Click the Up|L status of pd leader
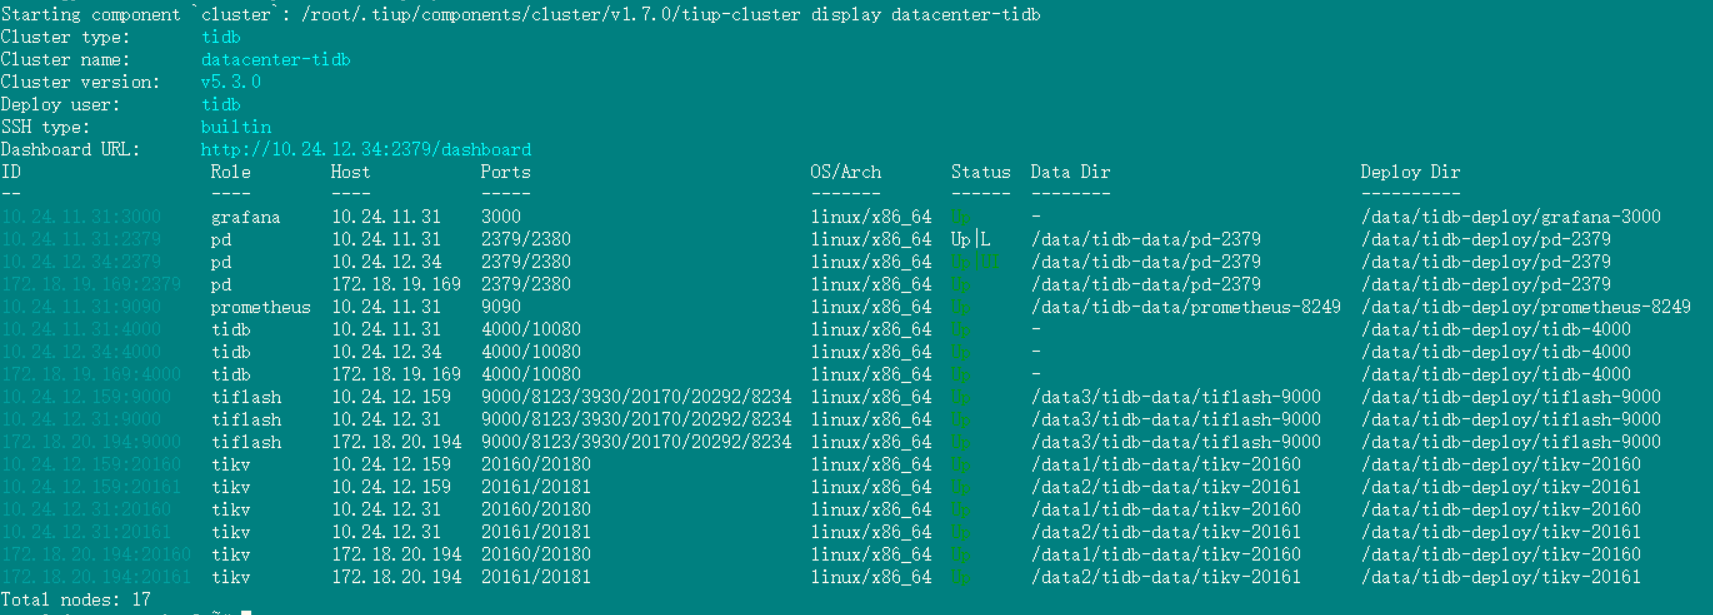The height and width of the screenshot is (615, 1713). click(x=970, y=240)
